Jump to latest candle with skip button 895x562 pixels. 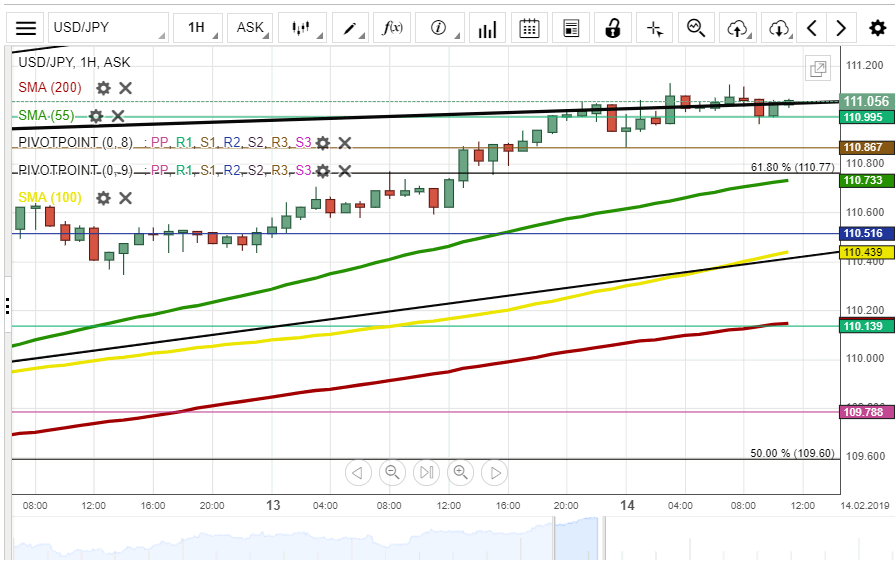(426, 472)
